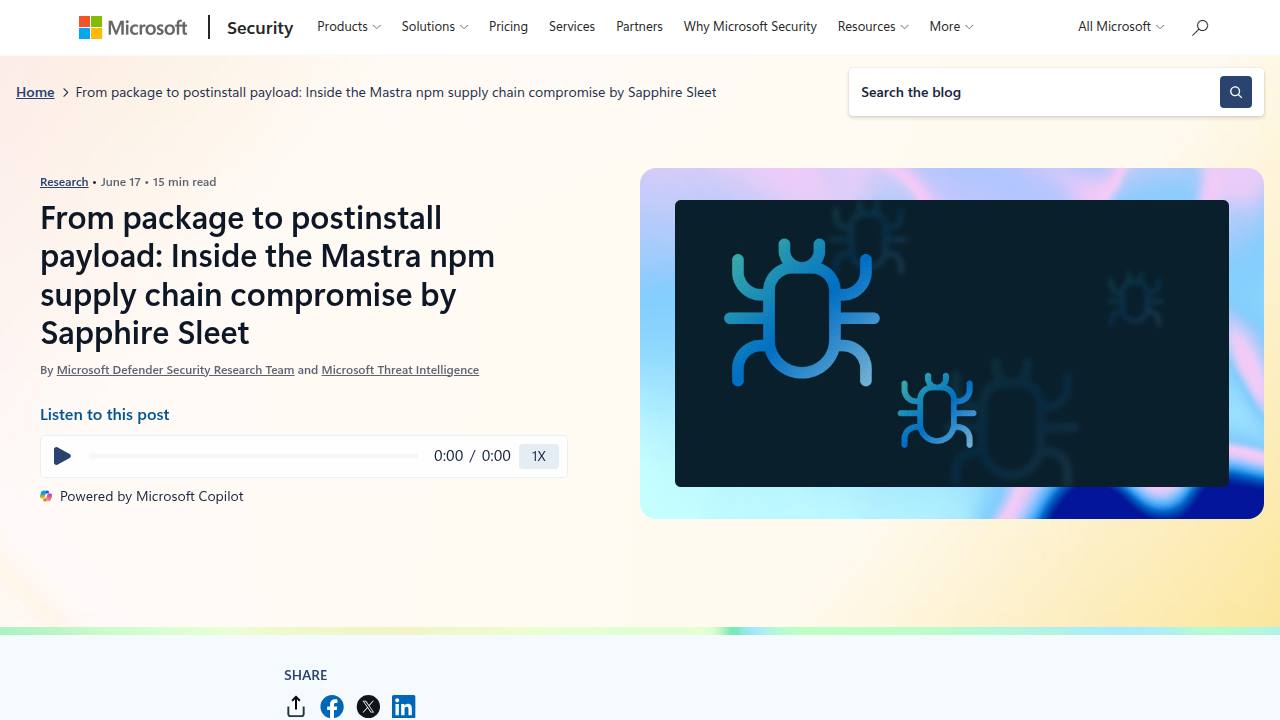Expand the Resources dropdown menu
This screenshot has width=1280, height=720.
coord(873,27)
